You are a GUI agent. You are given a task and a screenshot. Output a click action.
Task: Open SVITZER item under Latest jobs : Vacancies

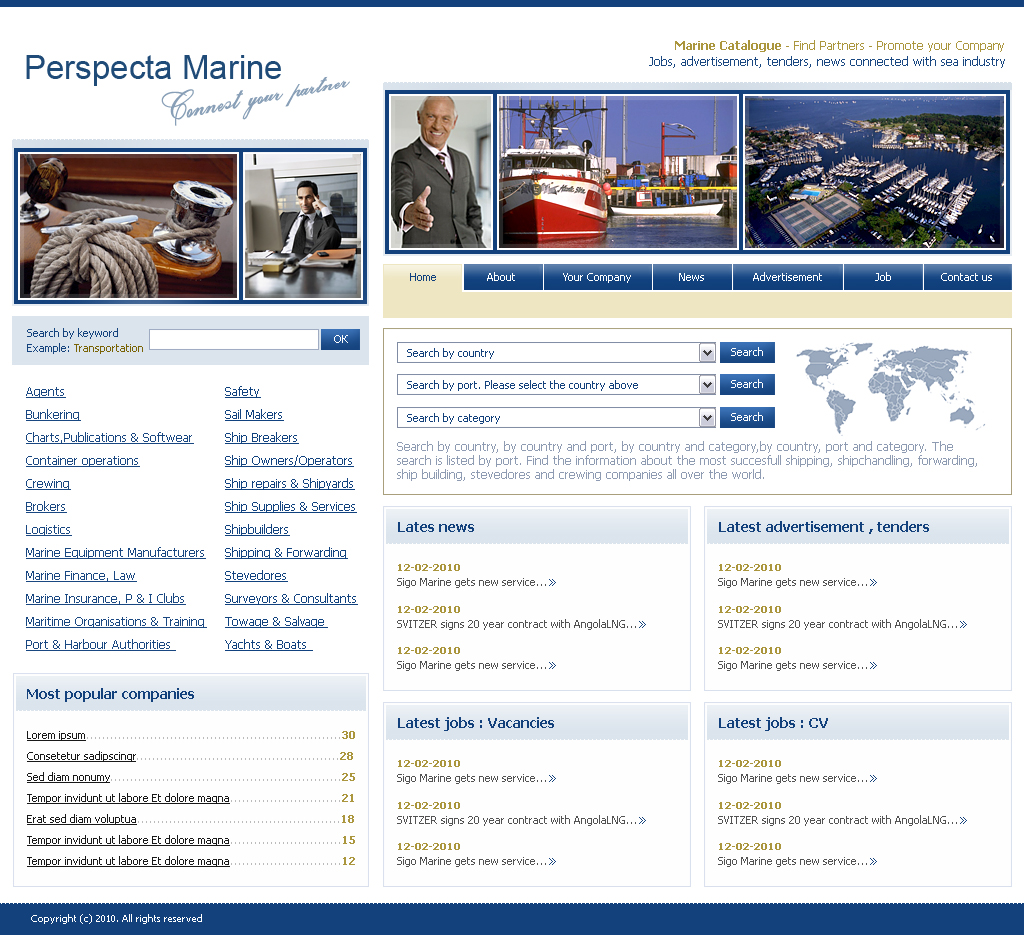(521, 820)
